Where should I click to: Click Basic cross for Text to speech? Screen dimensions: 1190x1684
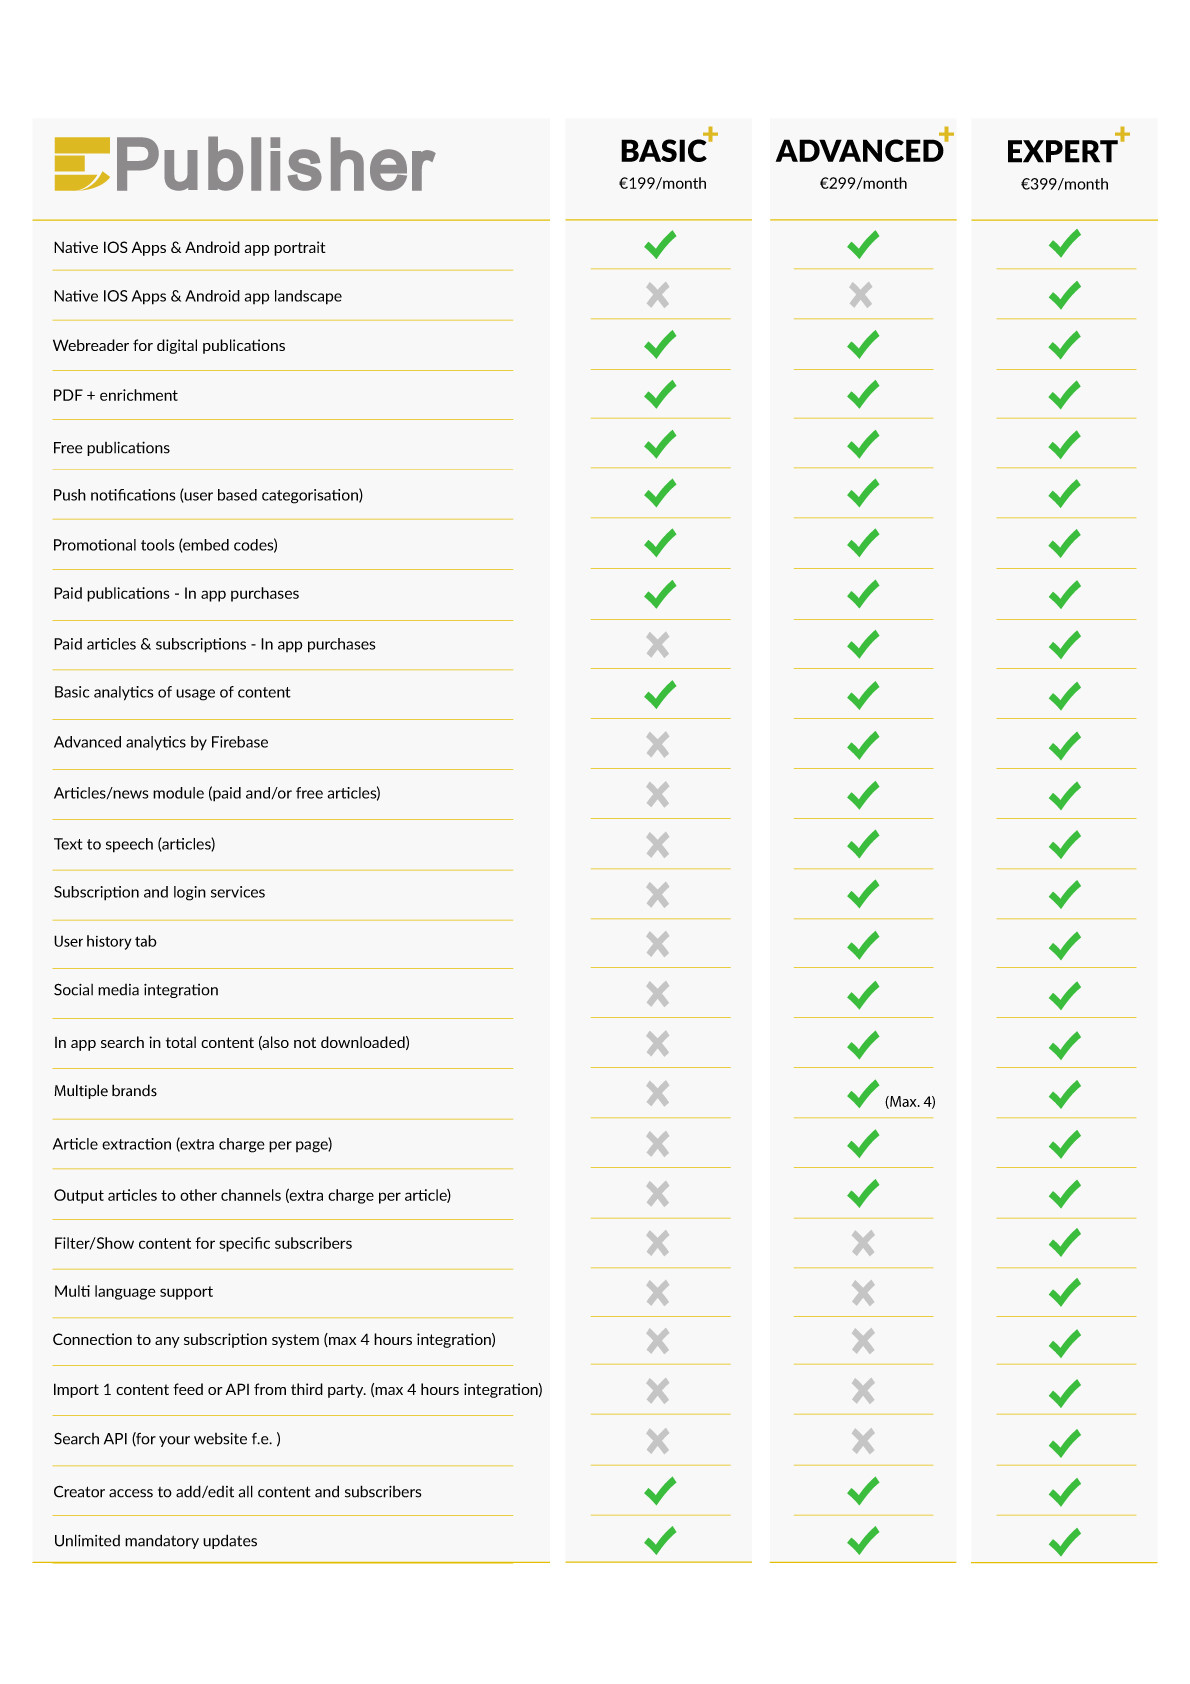tap(658, 845)
